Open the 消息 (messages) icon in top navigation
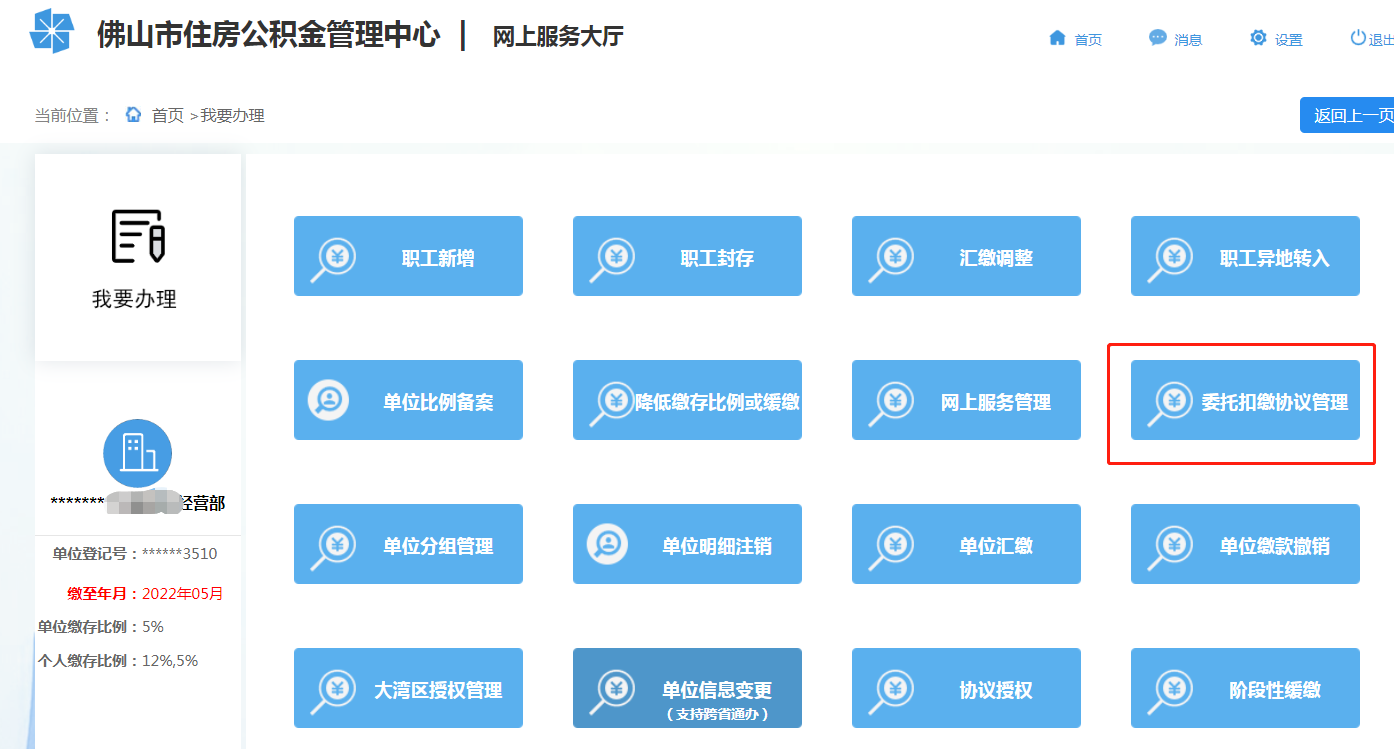1394x749 pixels. pos(1157,38)
